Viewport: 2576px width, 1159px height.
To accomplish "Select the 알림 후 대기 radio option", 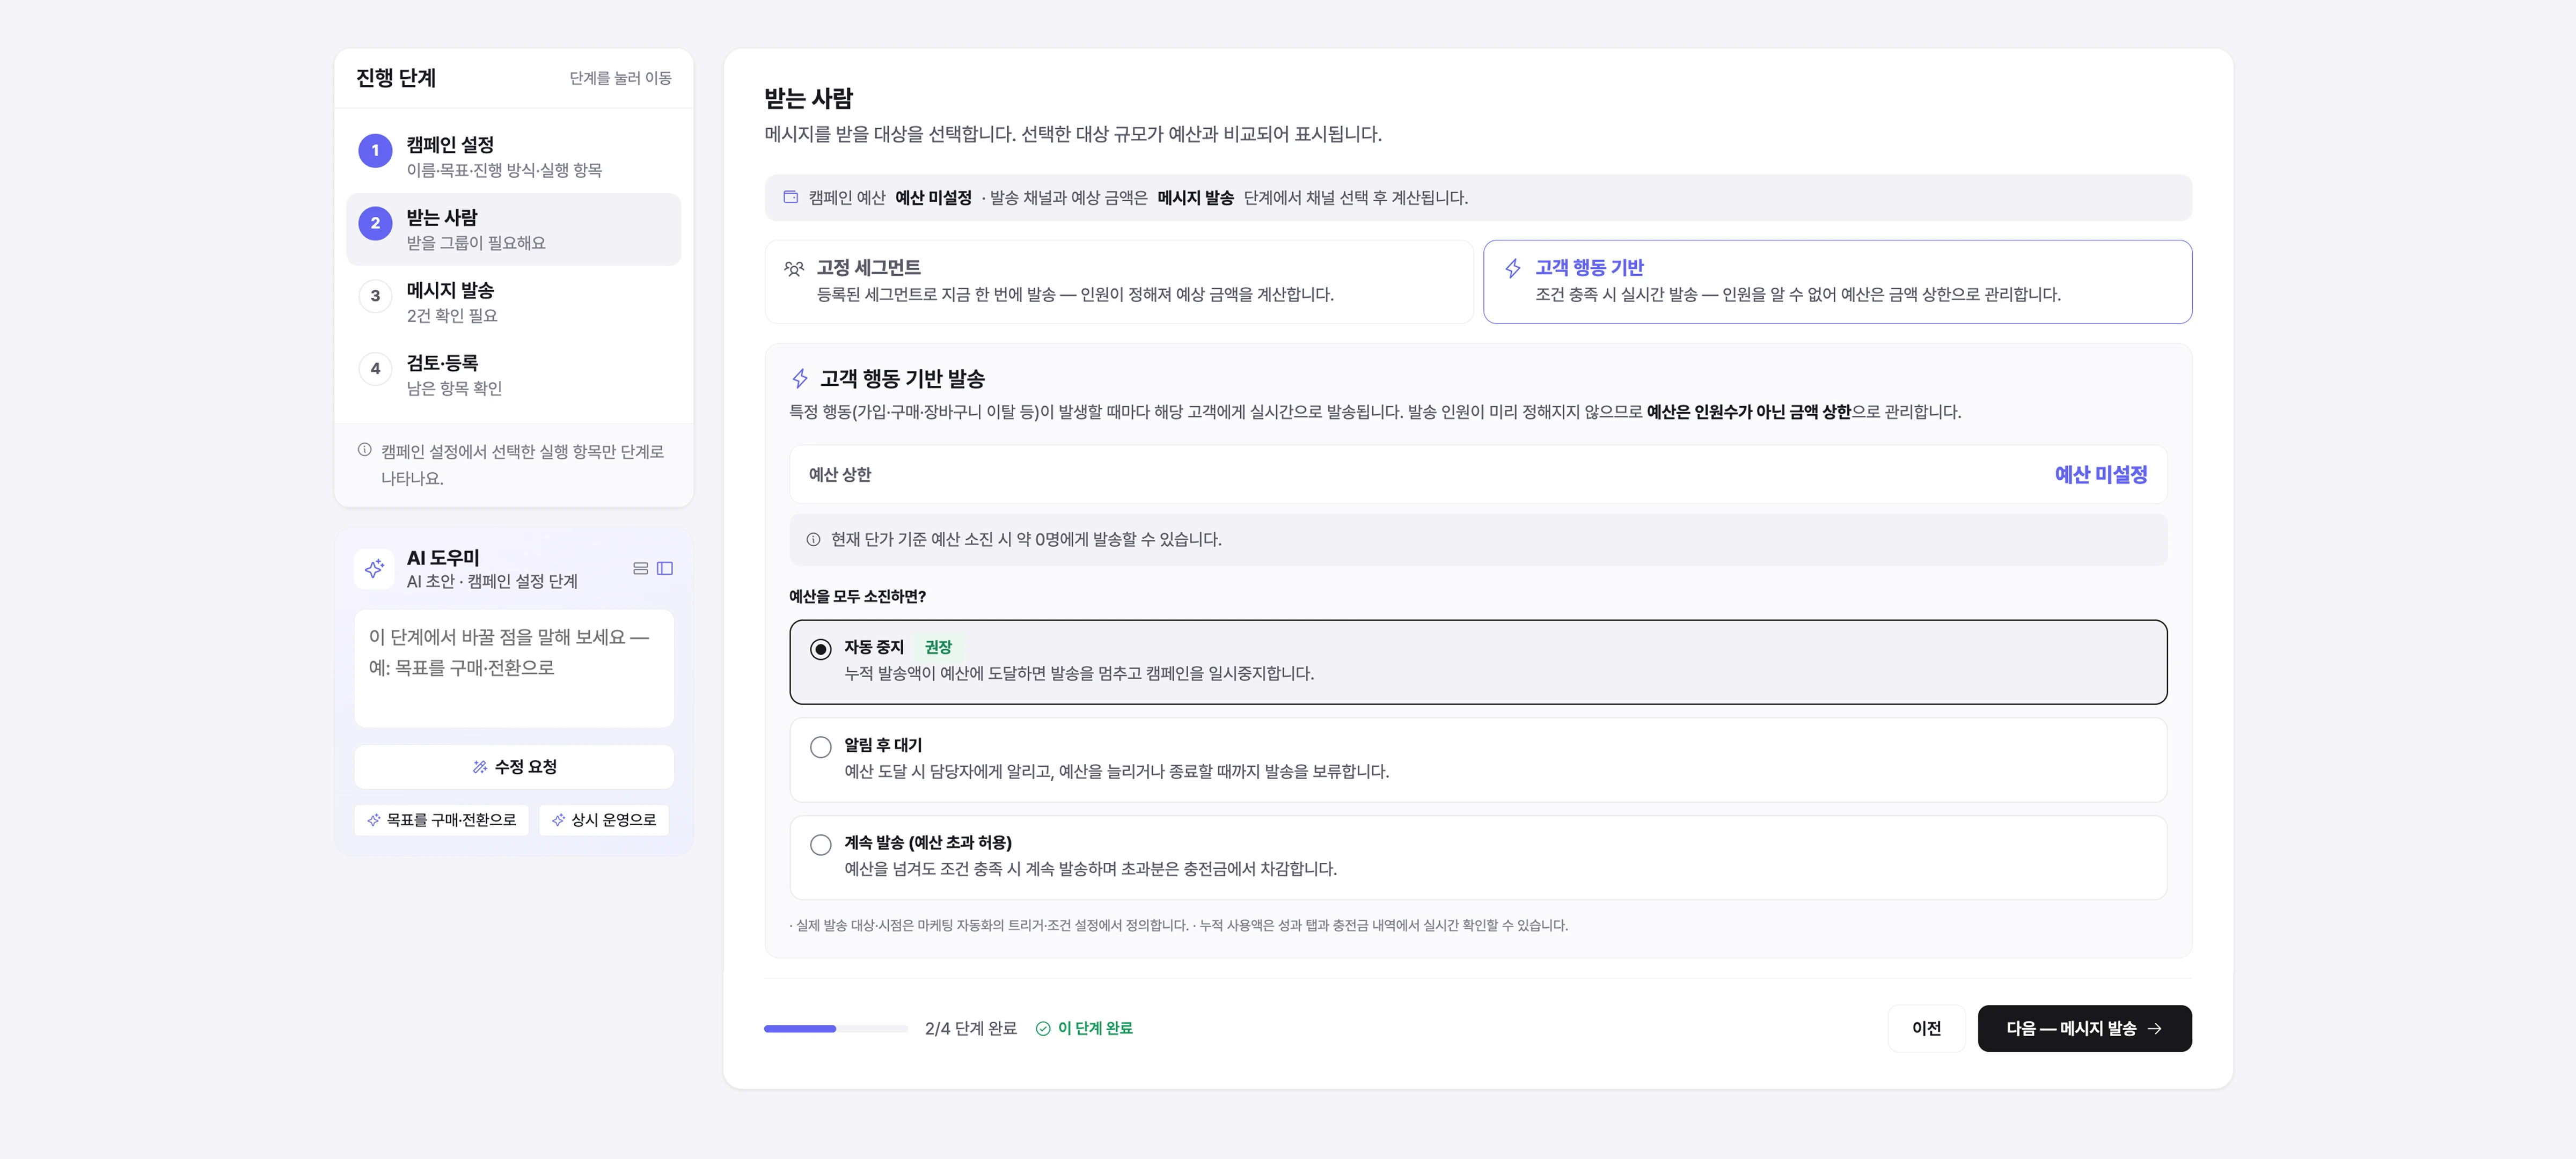I will (x=820, y=747).
